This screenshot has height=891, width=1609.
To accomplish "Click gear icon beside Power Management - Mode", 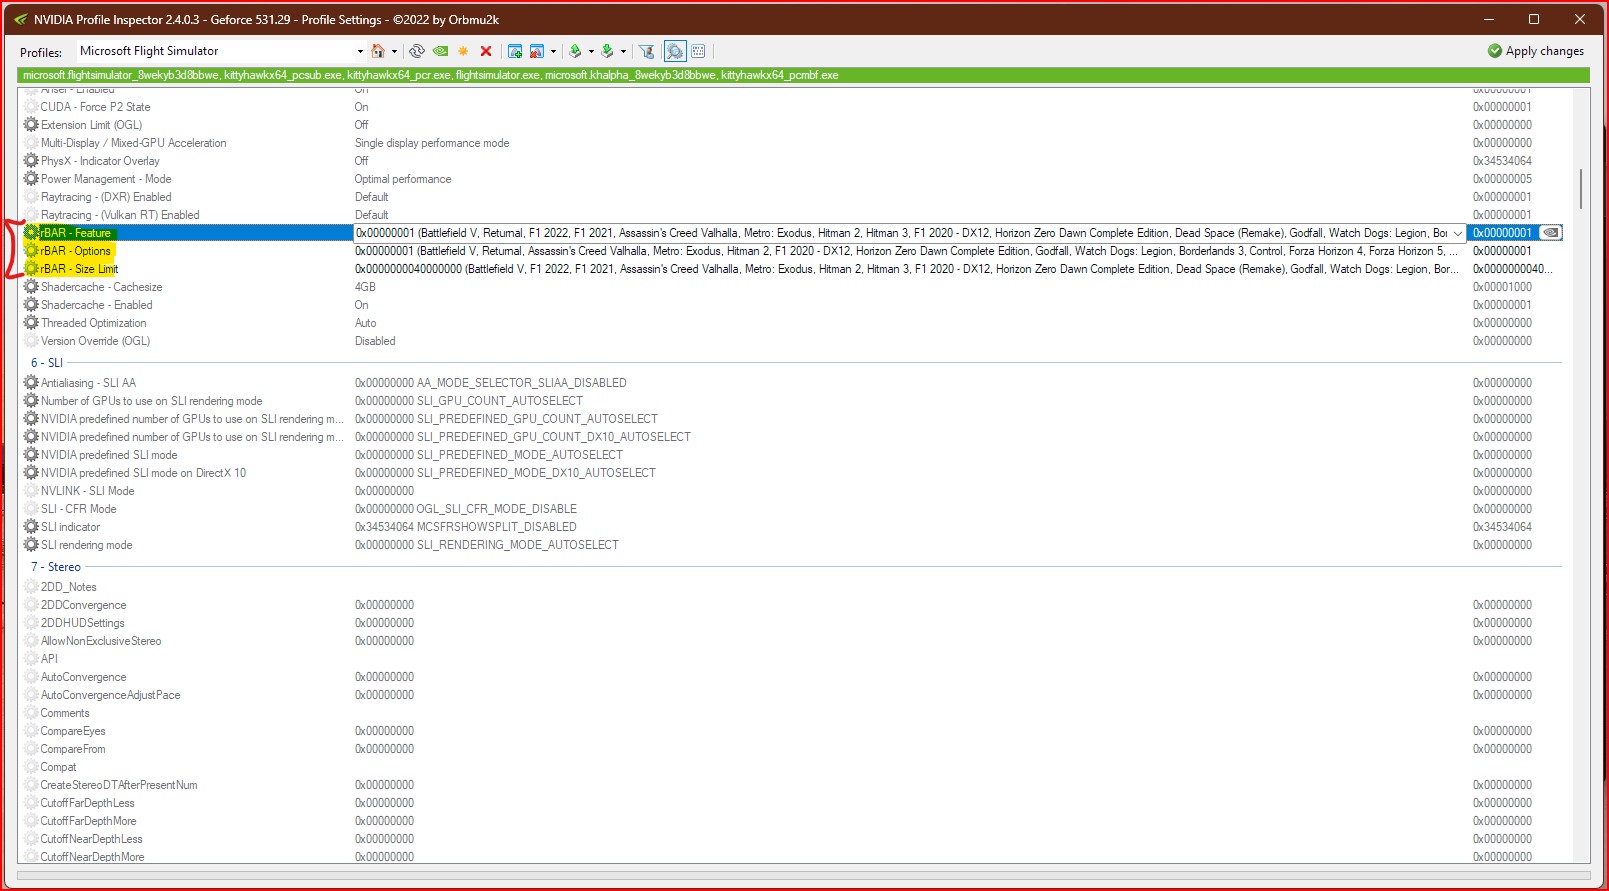I will (x=31, y=179).
